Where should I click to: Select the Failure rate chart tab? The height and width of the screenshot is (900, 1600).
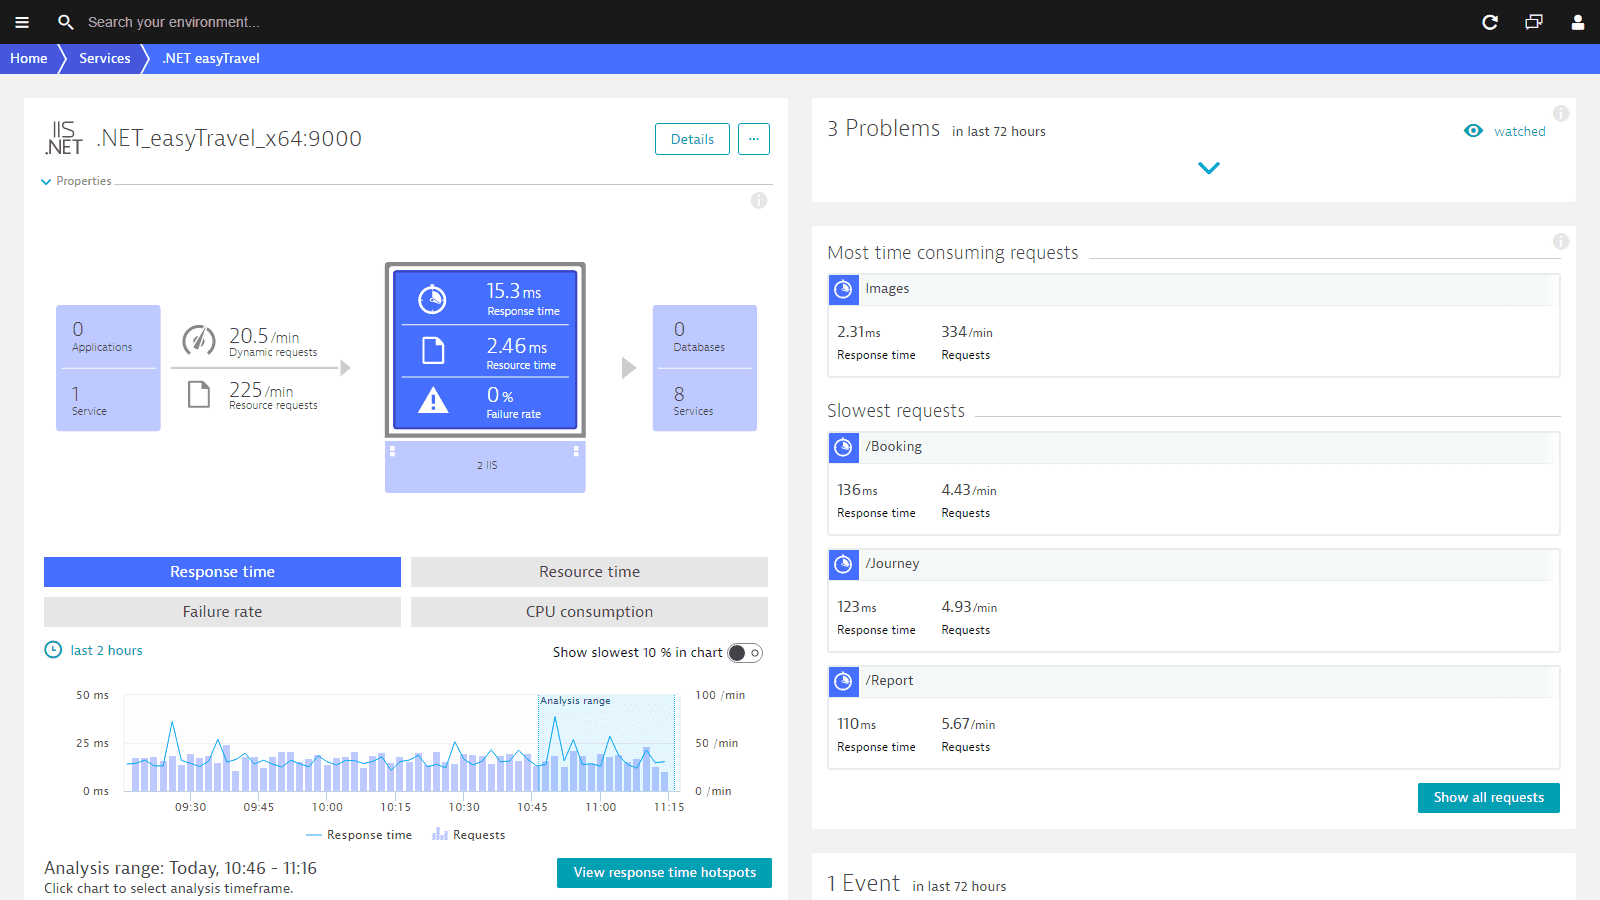(x=222, y=612)
